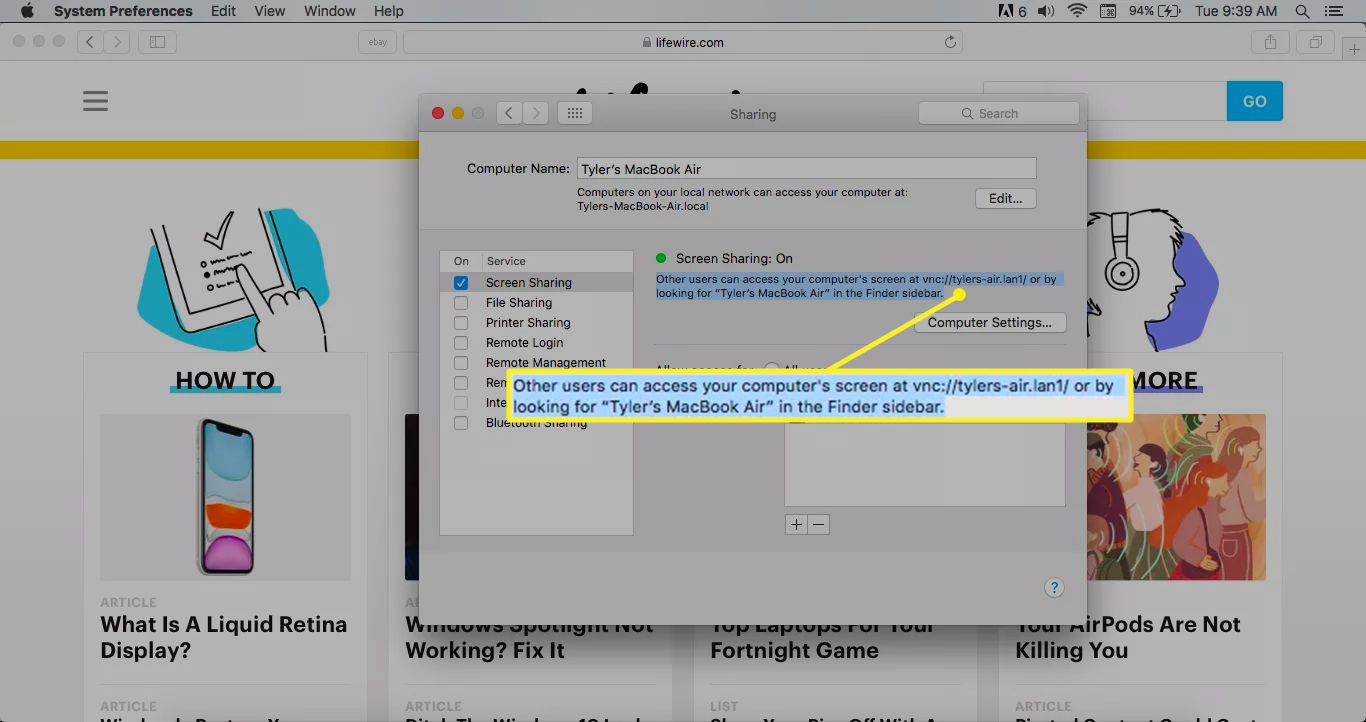Enable the Printer Sharing checkbox
The width and height of the screenshot is (1366, 722).
click(461, 323)
